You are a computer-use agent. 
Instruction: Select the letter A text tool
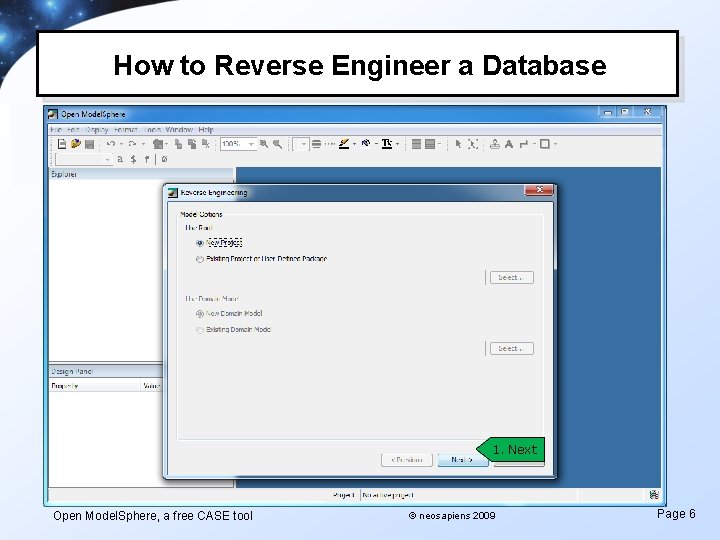point(509,144)
